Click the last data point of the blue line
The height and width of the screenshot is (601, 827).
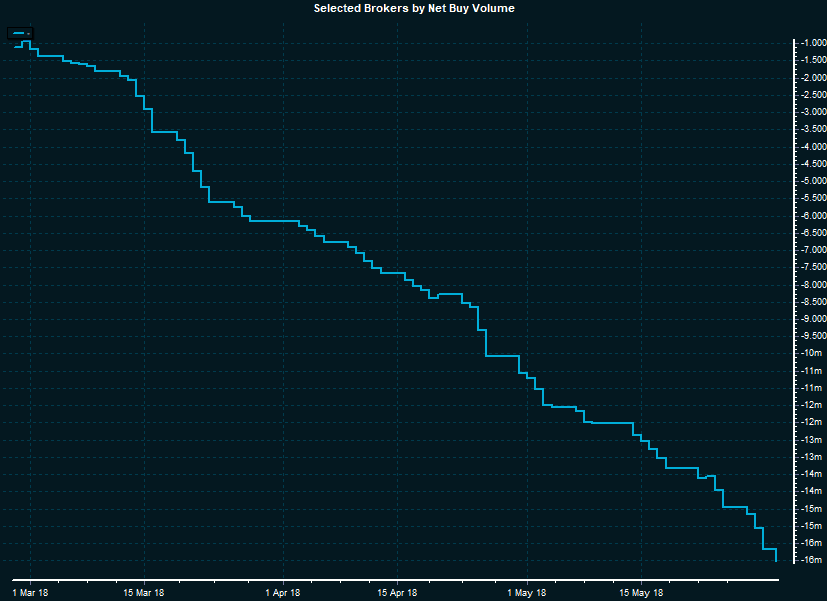tap(776, 561)
